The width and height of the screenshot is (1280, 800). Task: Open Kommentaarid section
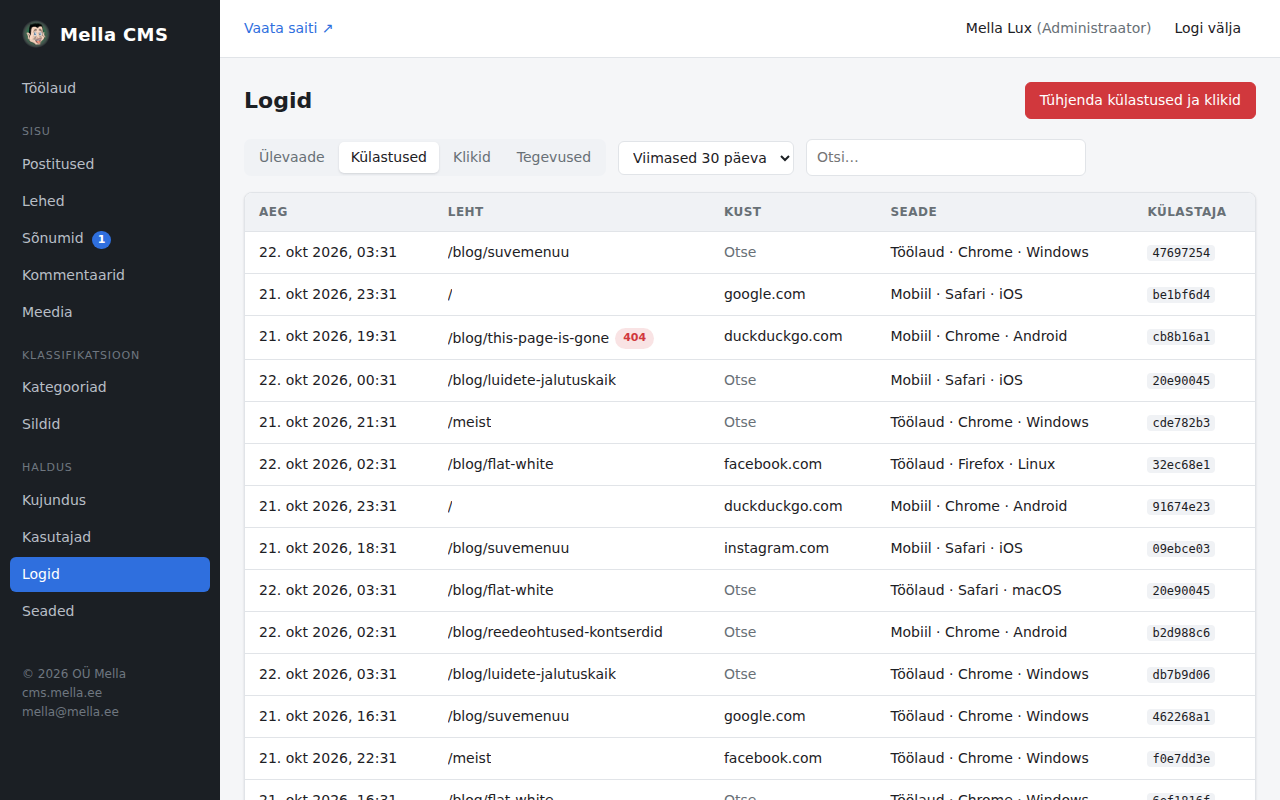[x=110, y=275]
